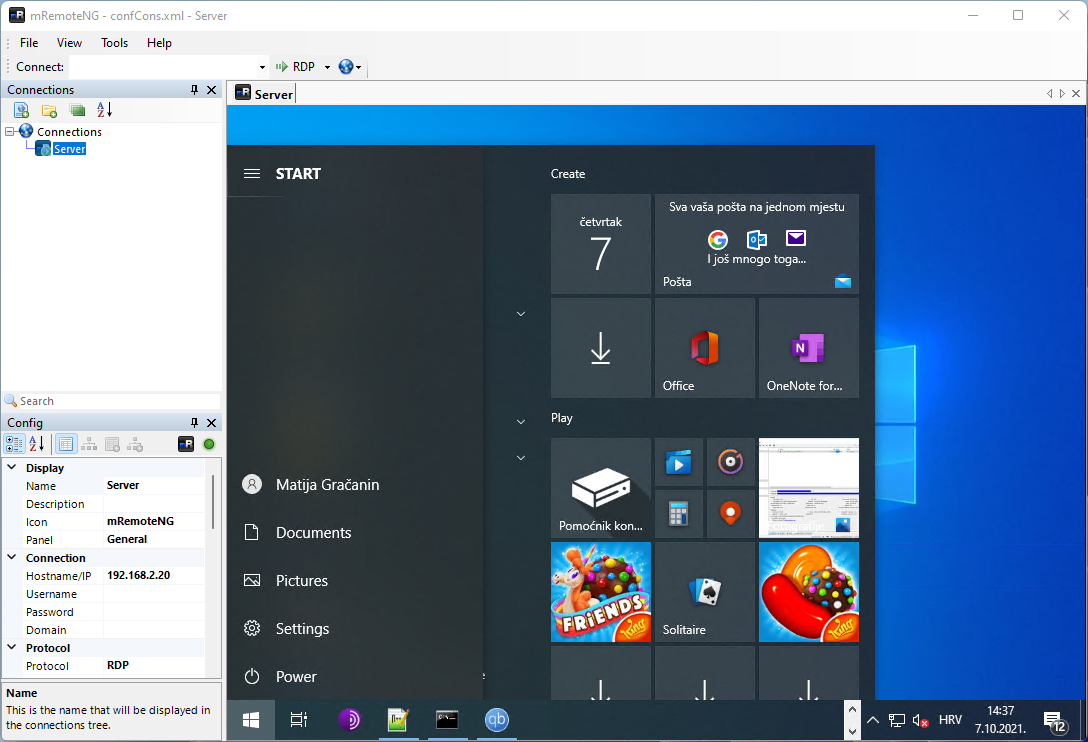1088x742 pixels.
Task: Click New Connection icon in Connections panel
Action: point(22,110)
